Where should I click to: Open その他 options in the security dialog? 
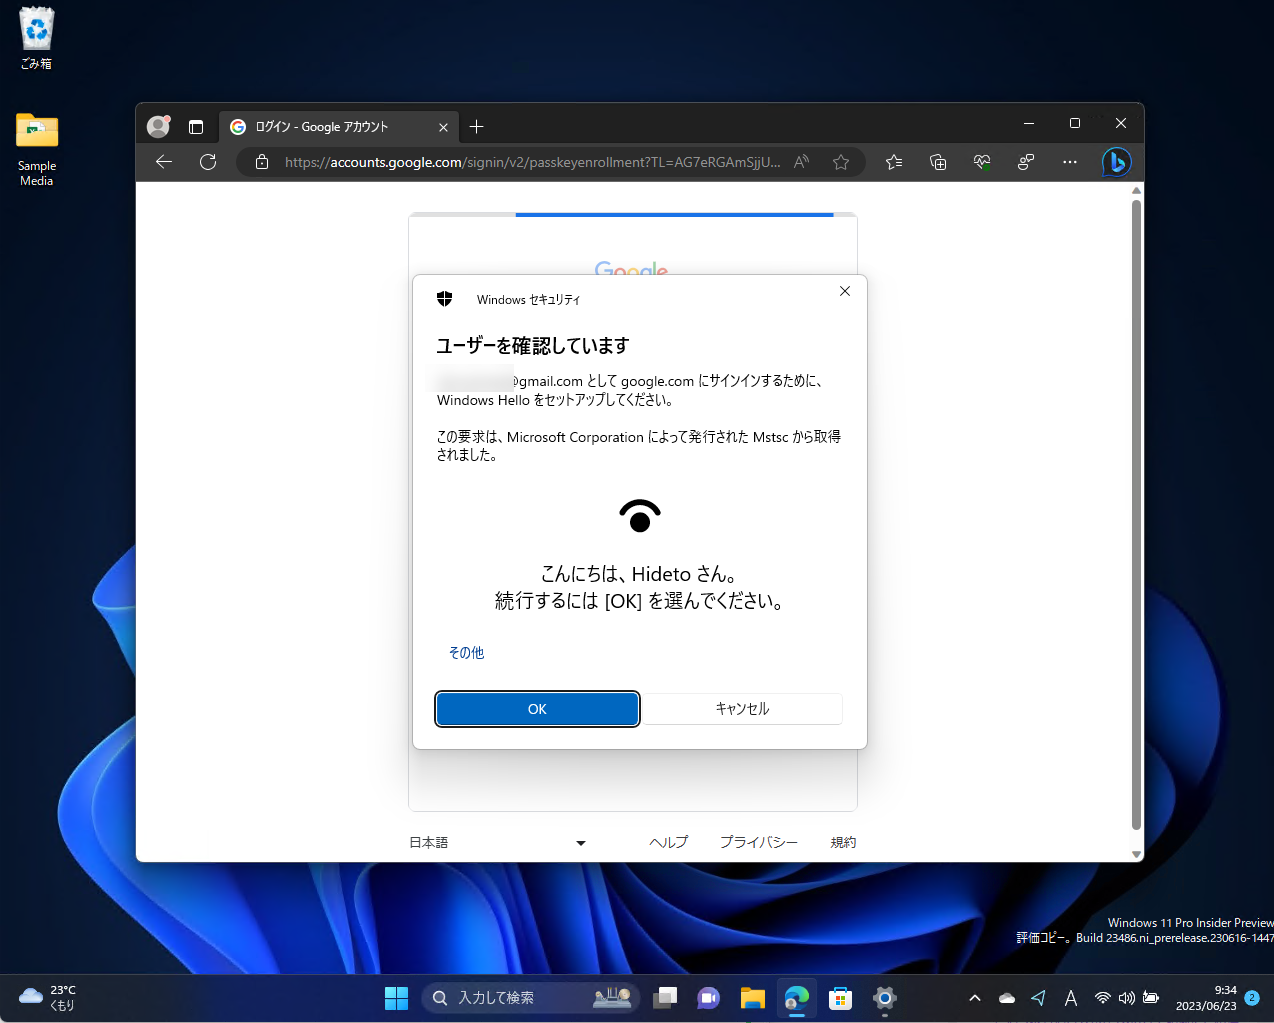tap(466, 652)
